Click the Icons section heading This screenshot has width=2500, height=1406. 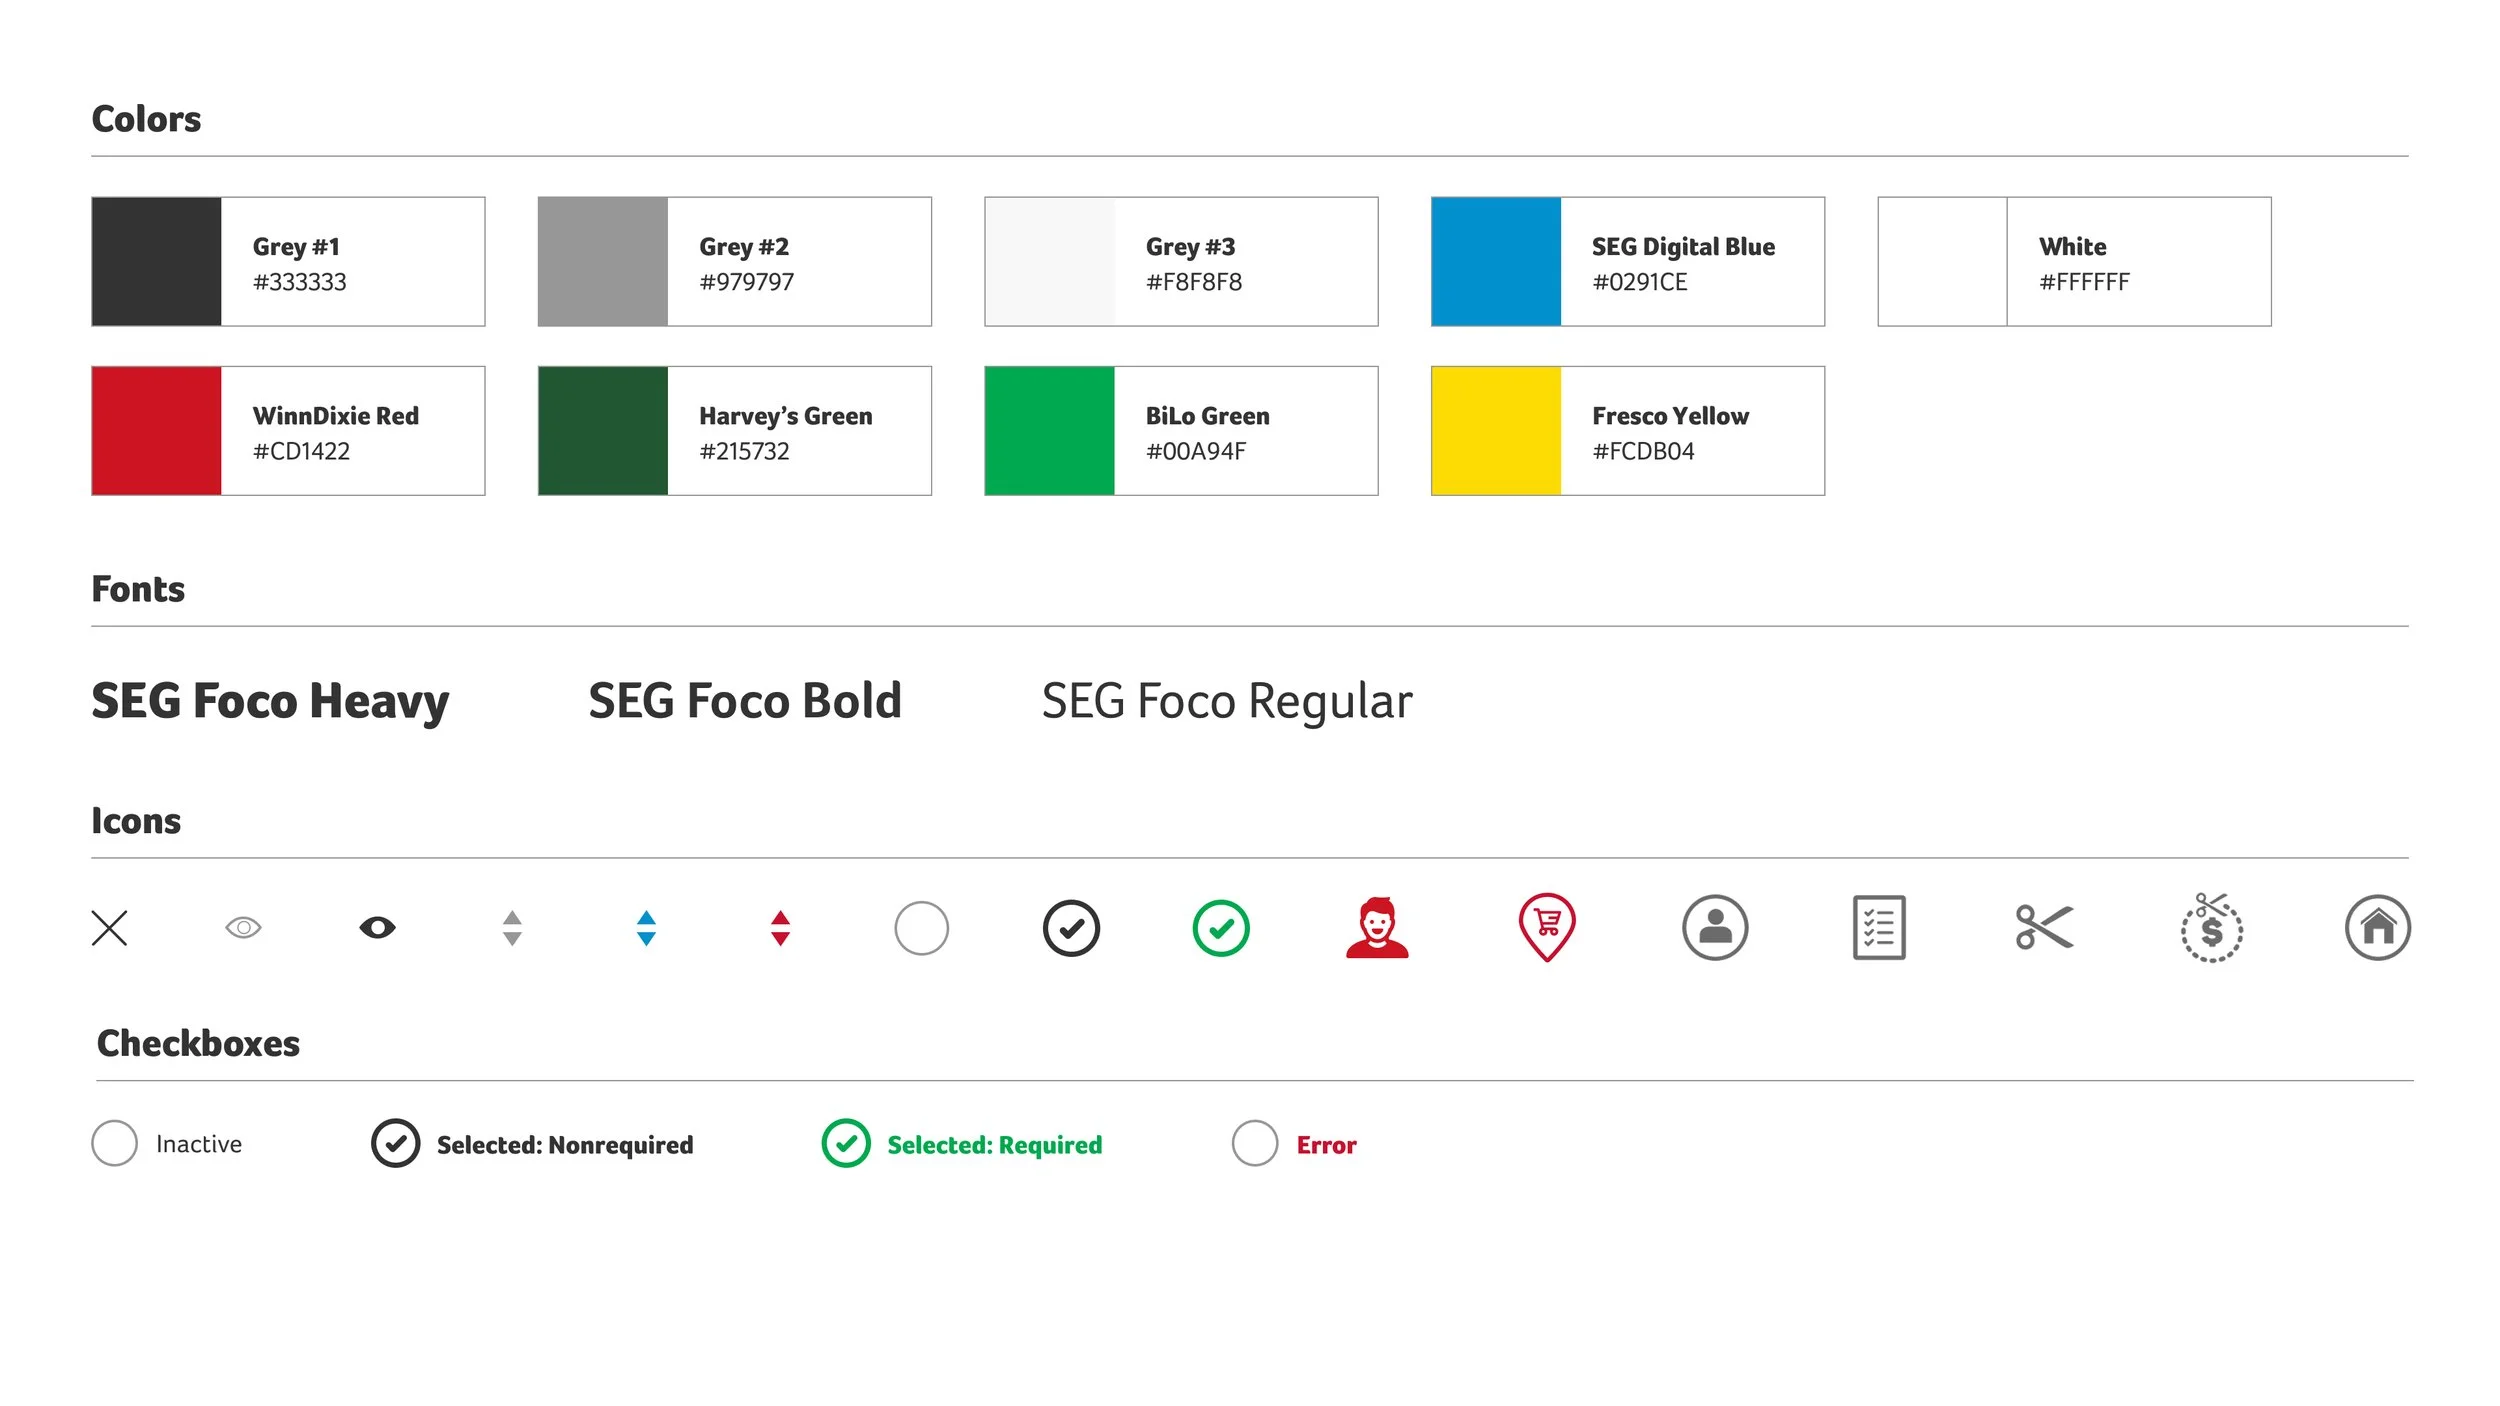tap(136, 821)
